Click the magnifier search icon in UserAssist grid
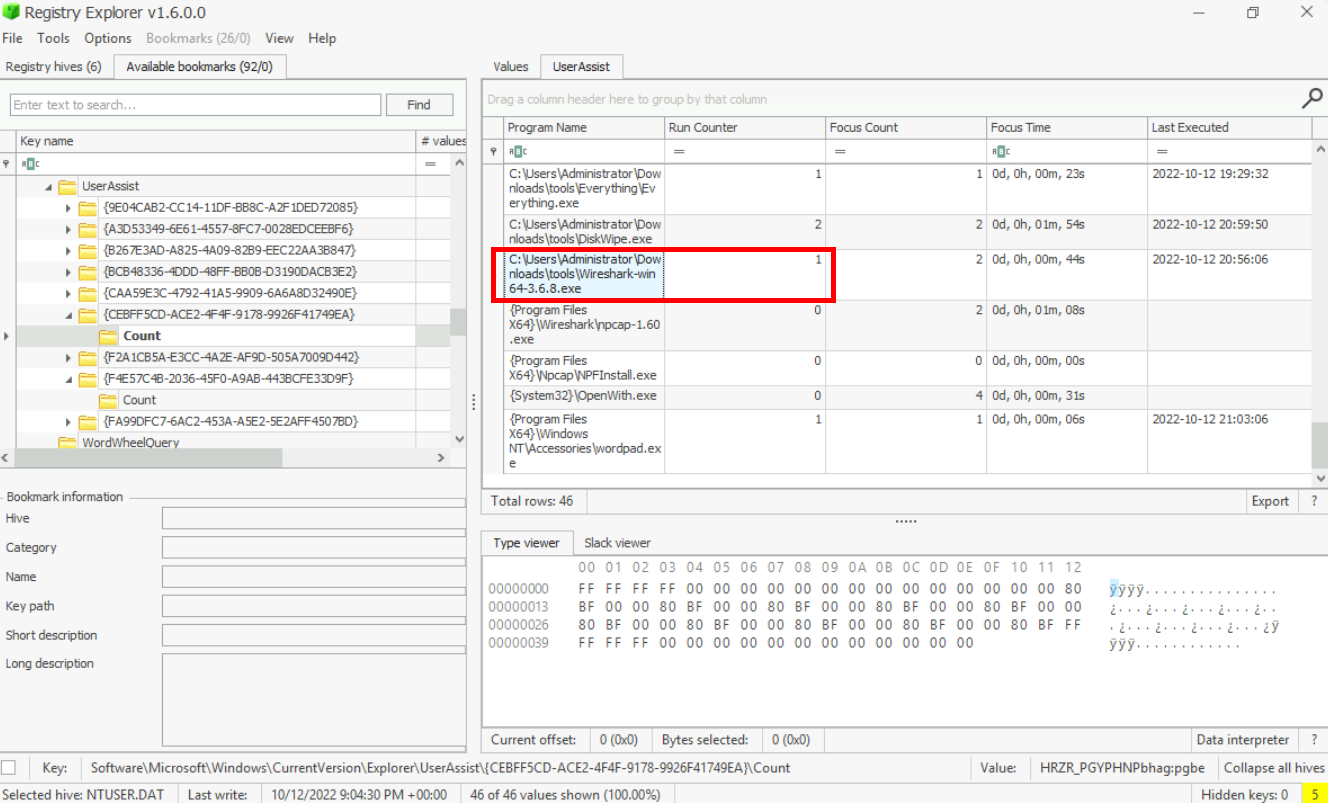1328x803 pixels. coord(1311,98)
